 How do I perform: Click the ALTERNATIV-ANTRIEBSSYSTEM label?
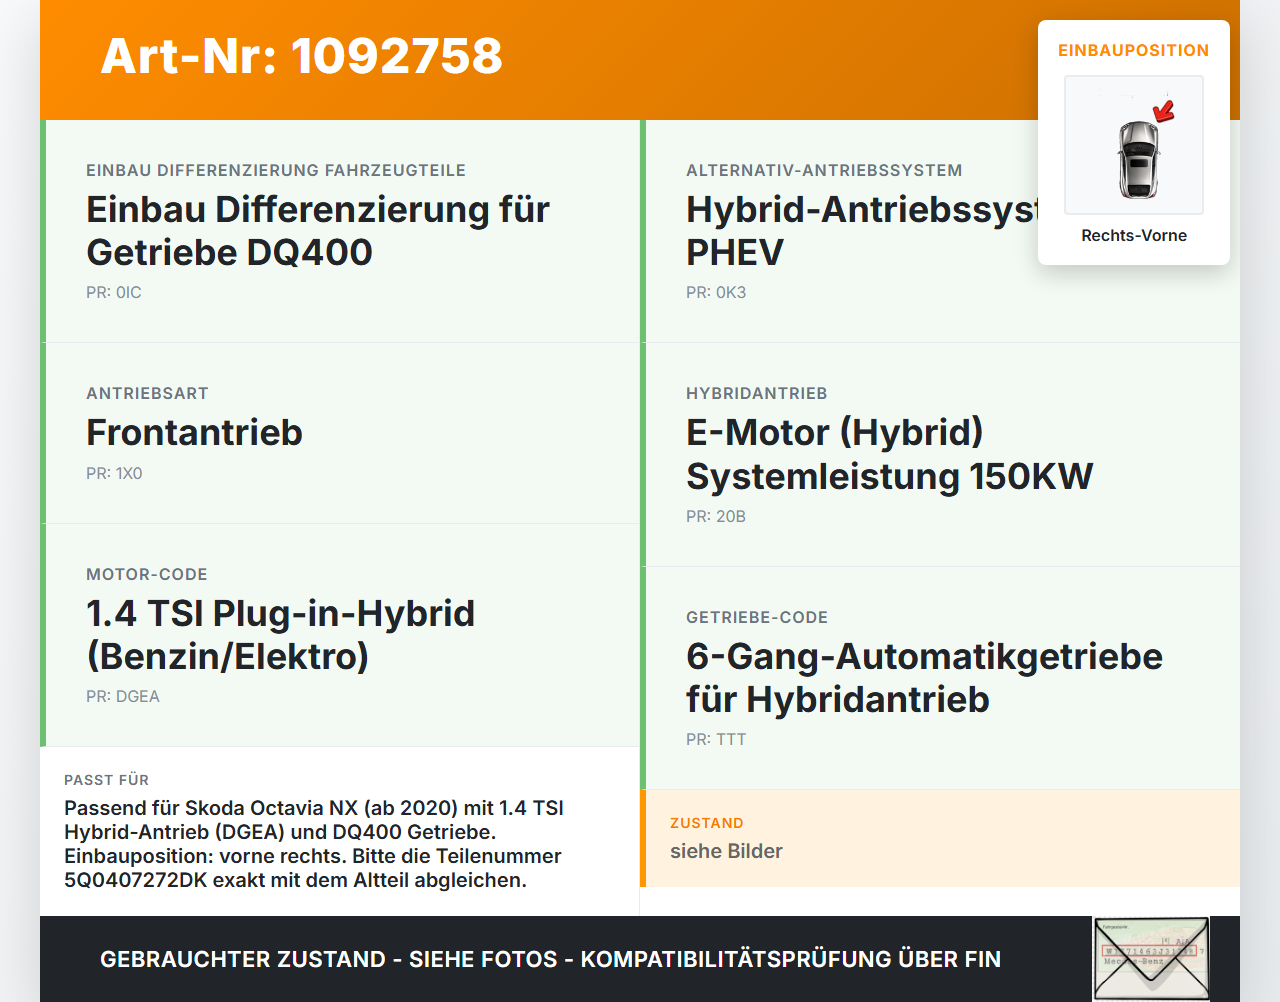(824, 170)
